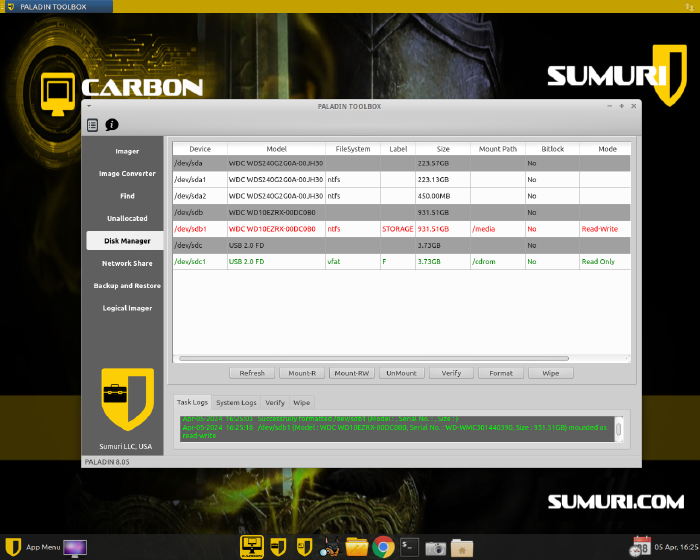Select Imager in the sidebar
The image size is (700, 560).
click(127, 151)
